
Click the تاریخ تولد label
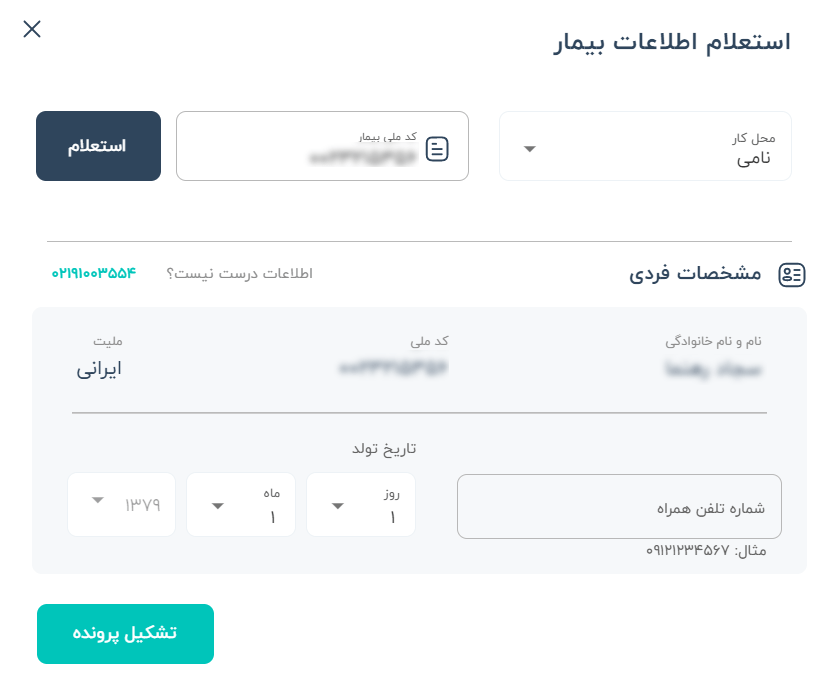pos(384,449)
